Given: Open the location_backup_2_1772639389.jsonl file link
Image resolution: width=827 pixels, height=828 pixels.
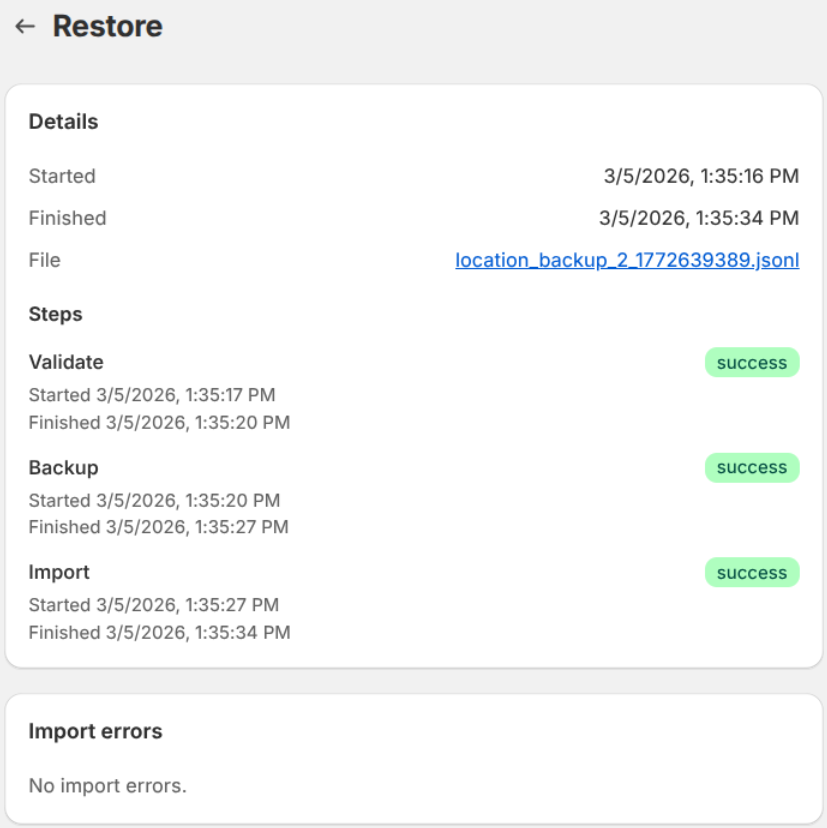Looking at the screenshot, I should [x=626, y=260].
